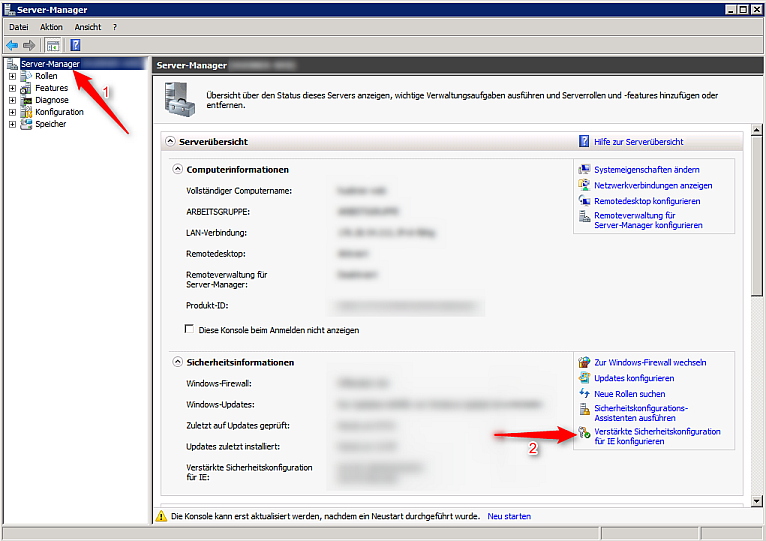Click the Rollen tree node icon
The height and width of the screenshot is (541, 766).
click(x=26, y=76)
